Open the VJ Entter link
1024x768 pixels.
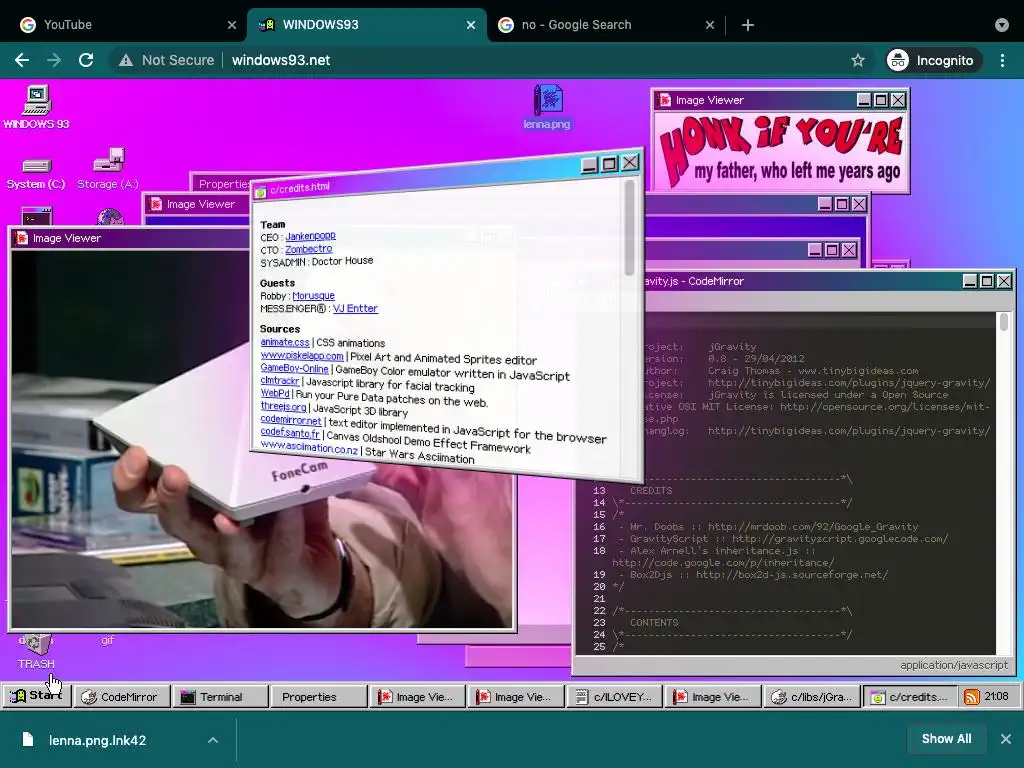(x=355, y=308)
